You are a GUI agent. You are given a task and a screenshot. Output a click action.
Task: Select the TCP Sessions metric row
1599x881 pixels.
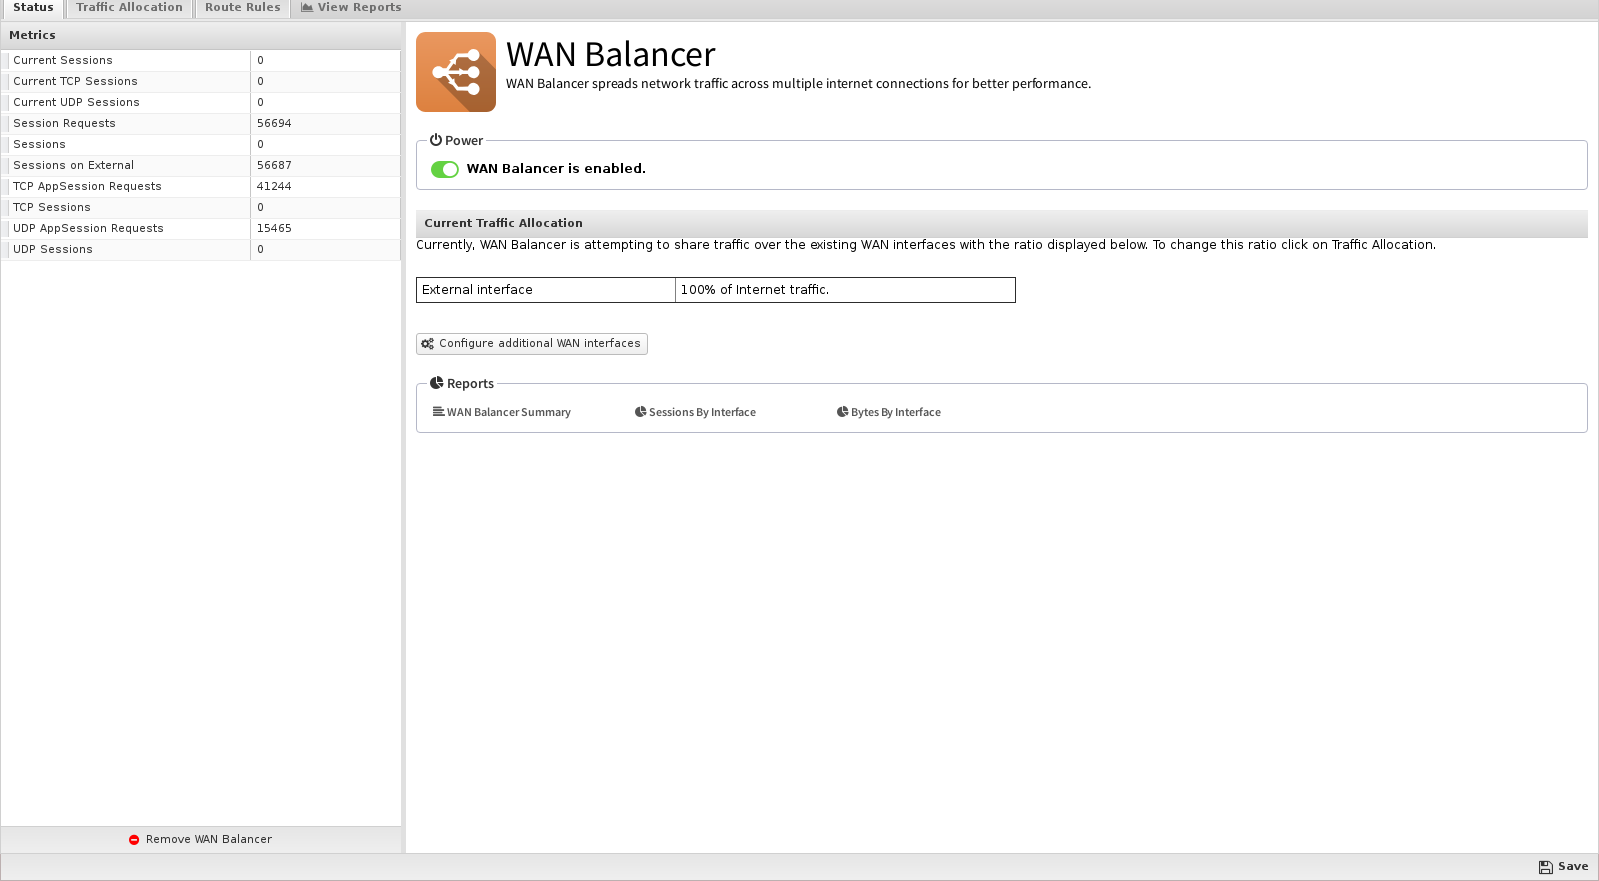pyautogui.click(x=201, y=208)
